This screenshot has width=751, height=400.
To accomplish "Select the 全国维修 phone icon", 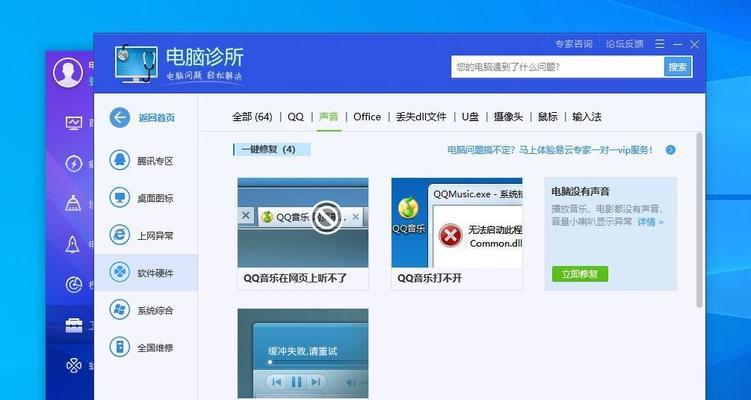I will pos(119,347).
